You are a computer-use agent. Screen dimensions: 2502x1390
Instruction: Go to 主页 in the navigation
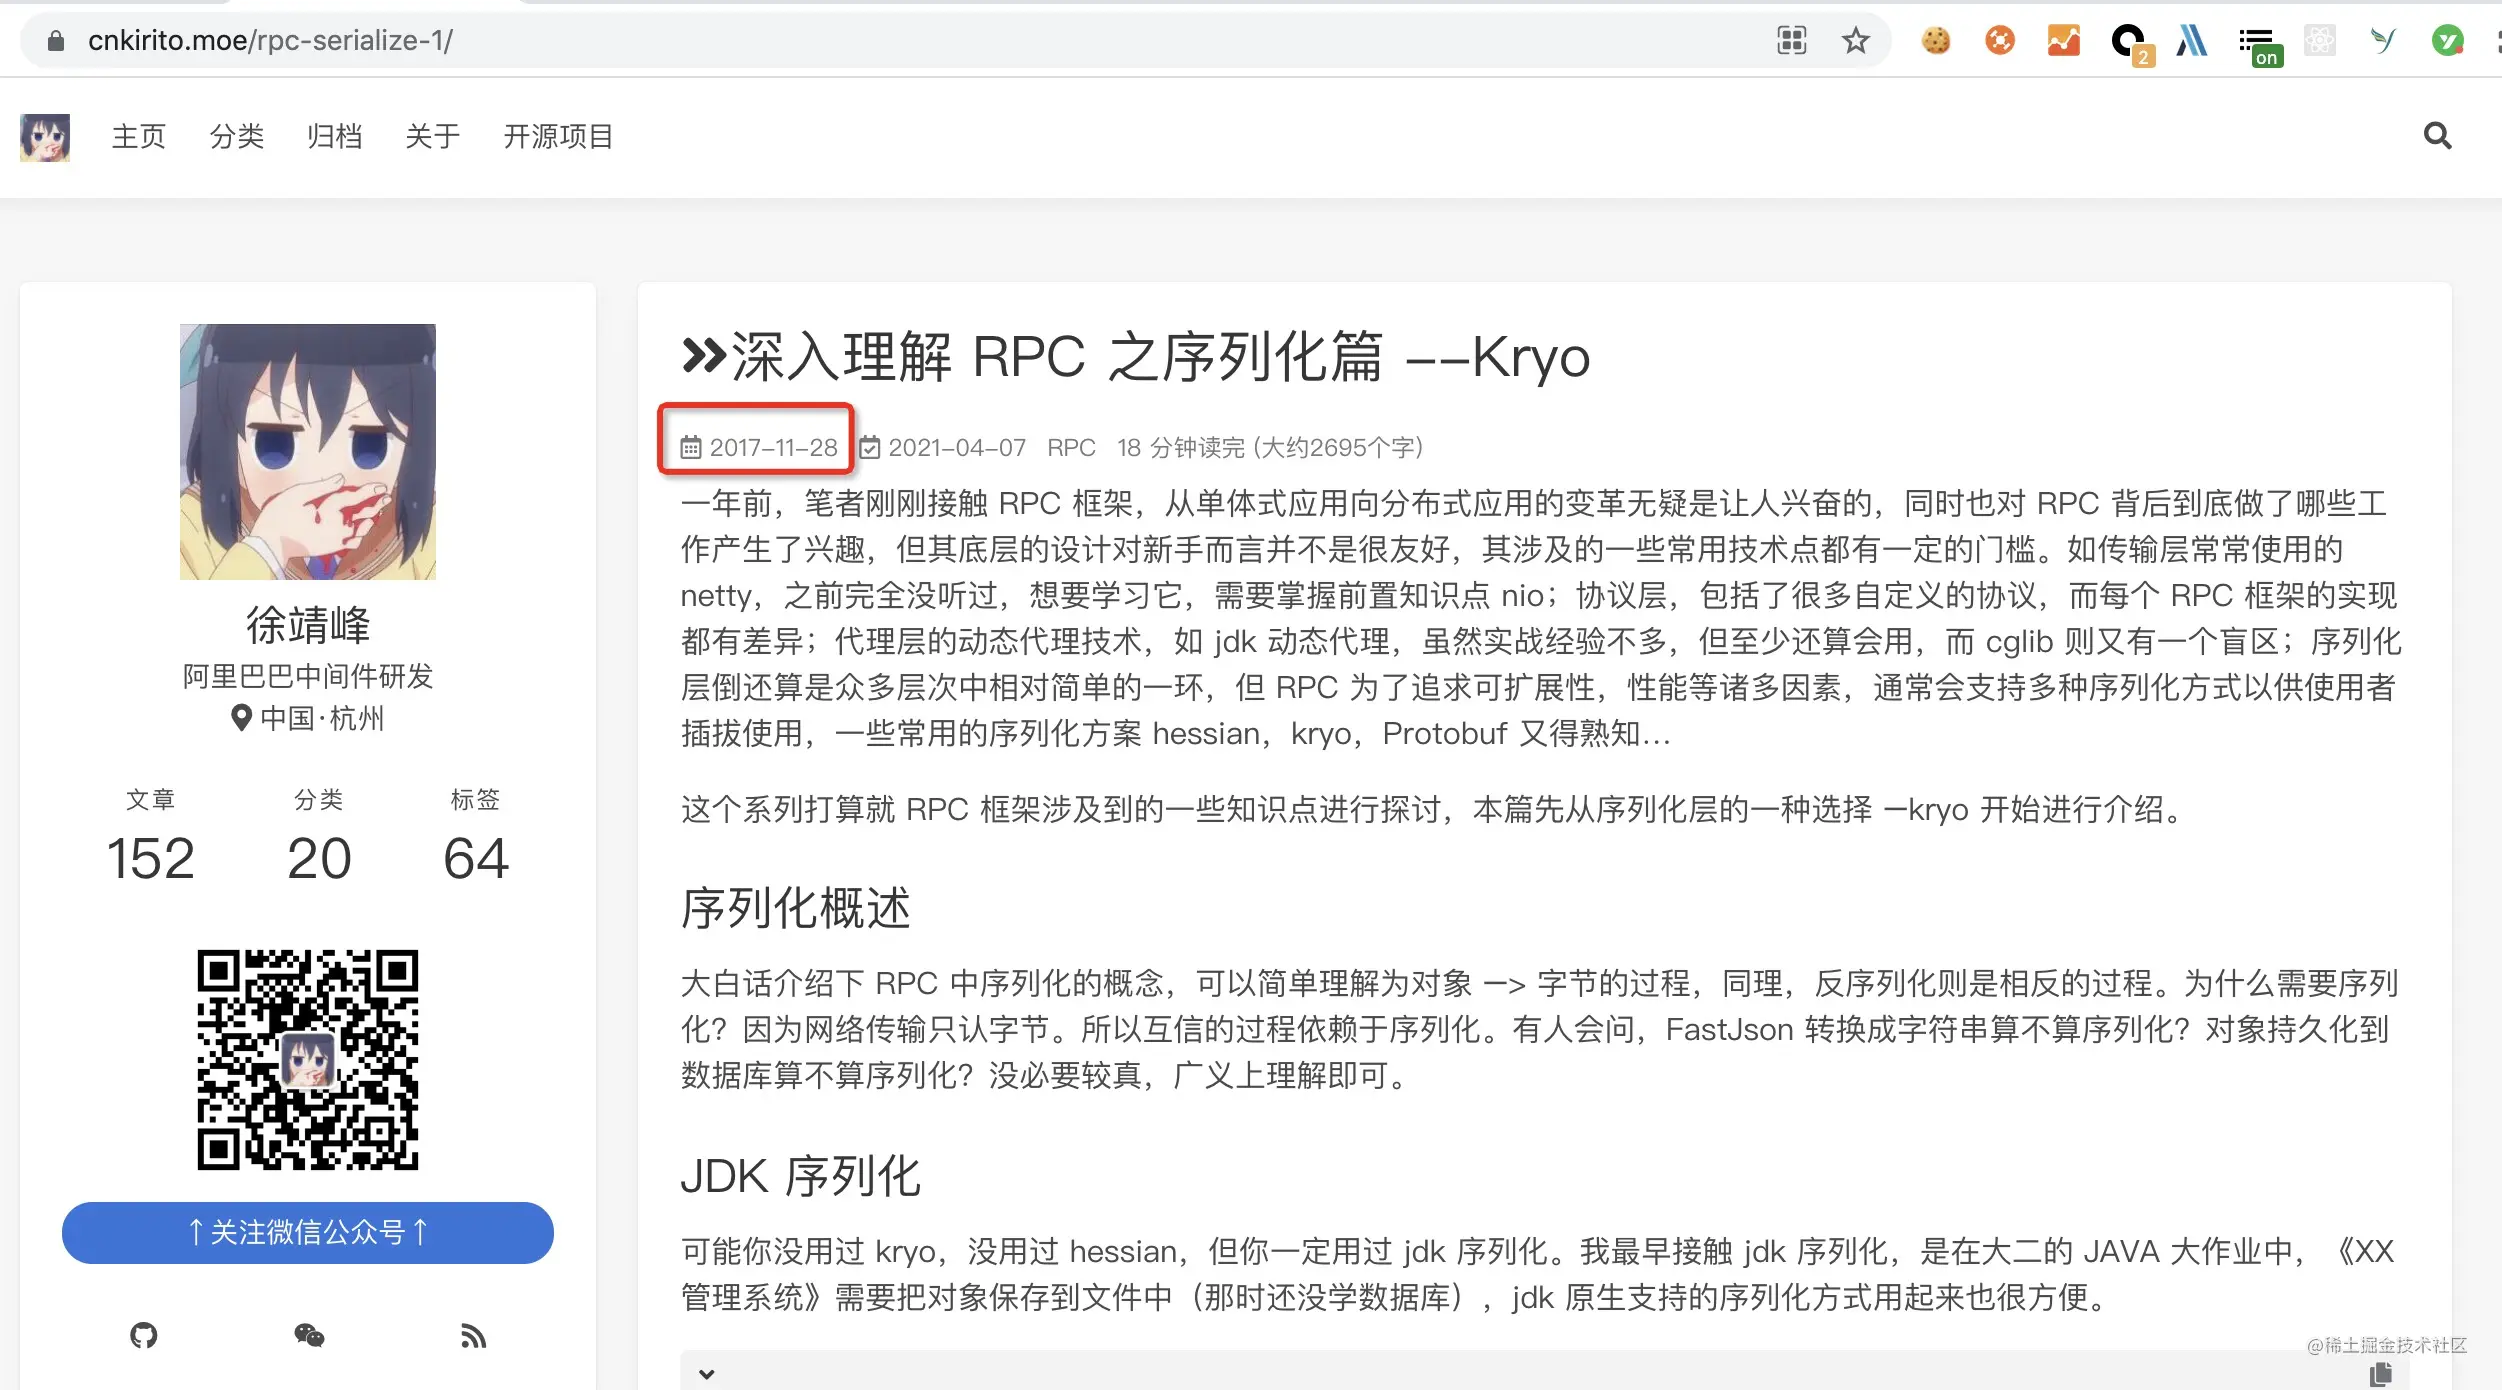tap(139, 136)
